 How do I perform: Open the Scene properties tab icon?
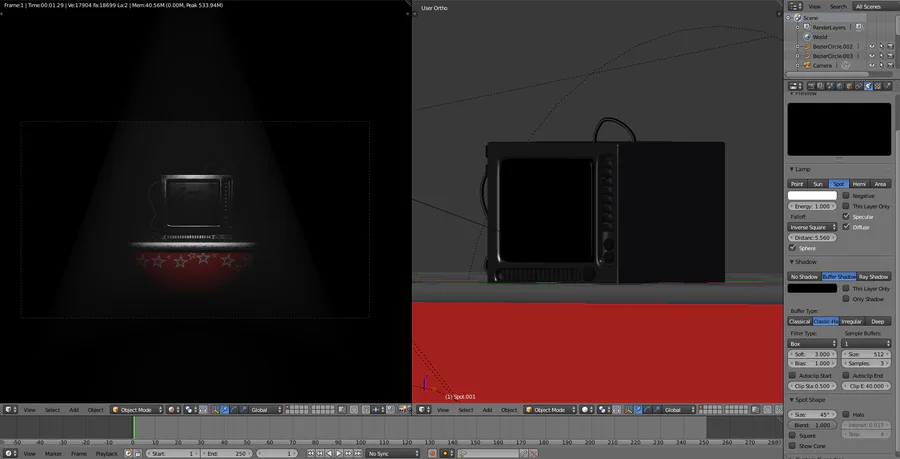(x=830, y=86)
